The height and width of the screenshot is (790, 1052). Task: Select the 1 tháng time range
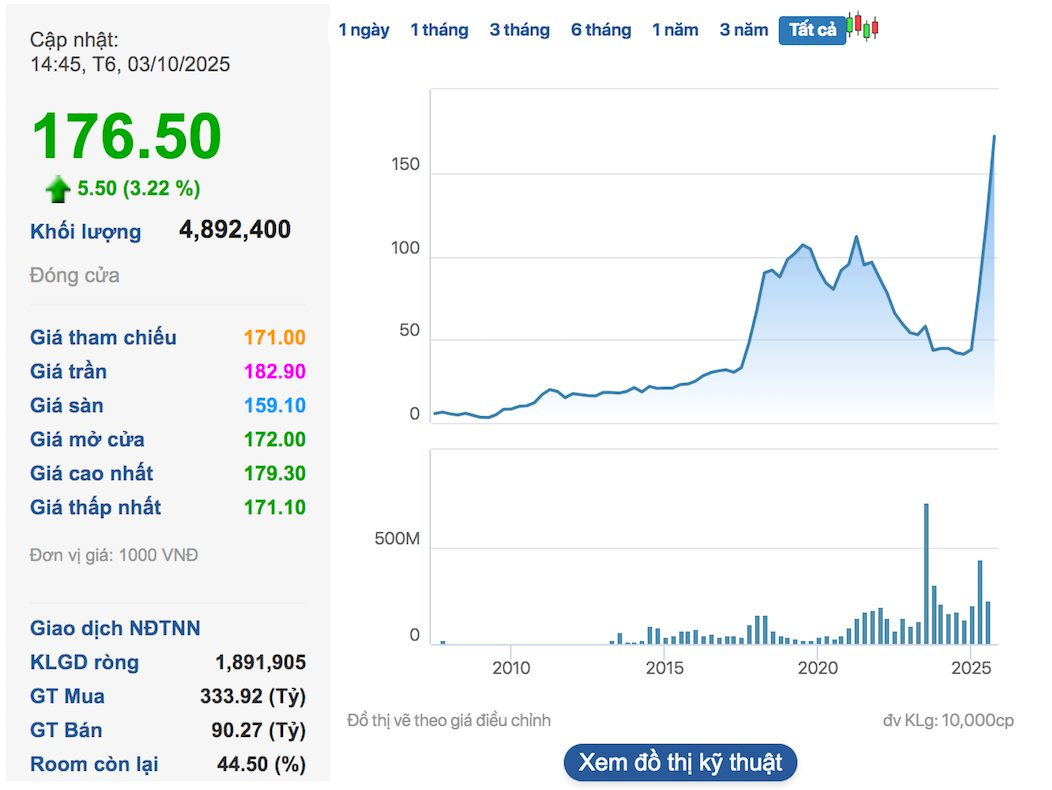(439, 30)
